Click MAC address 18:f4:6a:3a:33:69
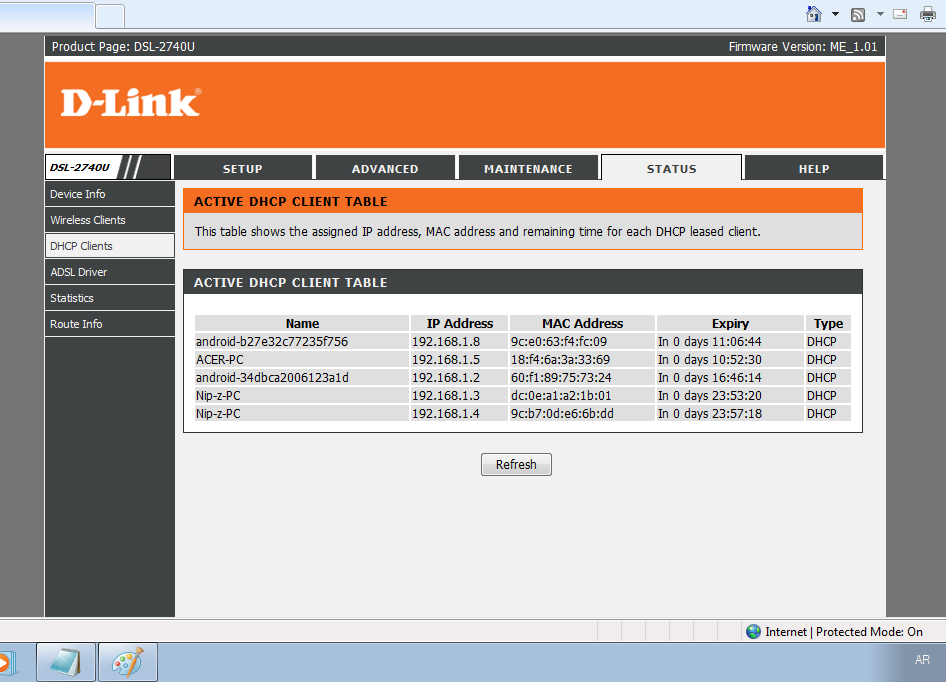 point(560,360)
